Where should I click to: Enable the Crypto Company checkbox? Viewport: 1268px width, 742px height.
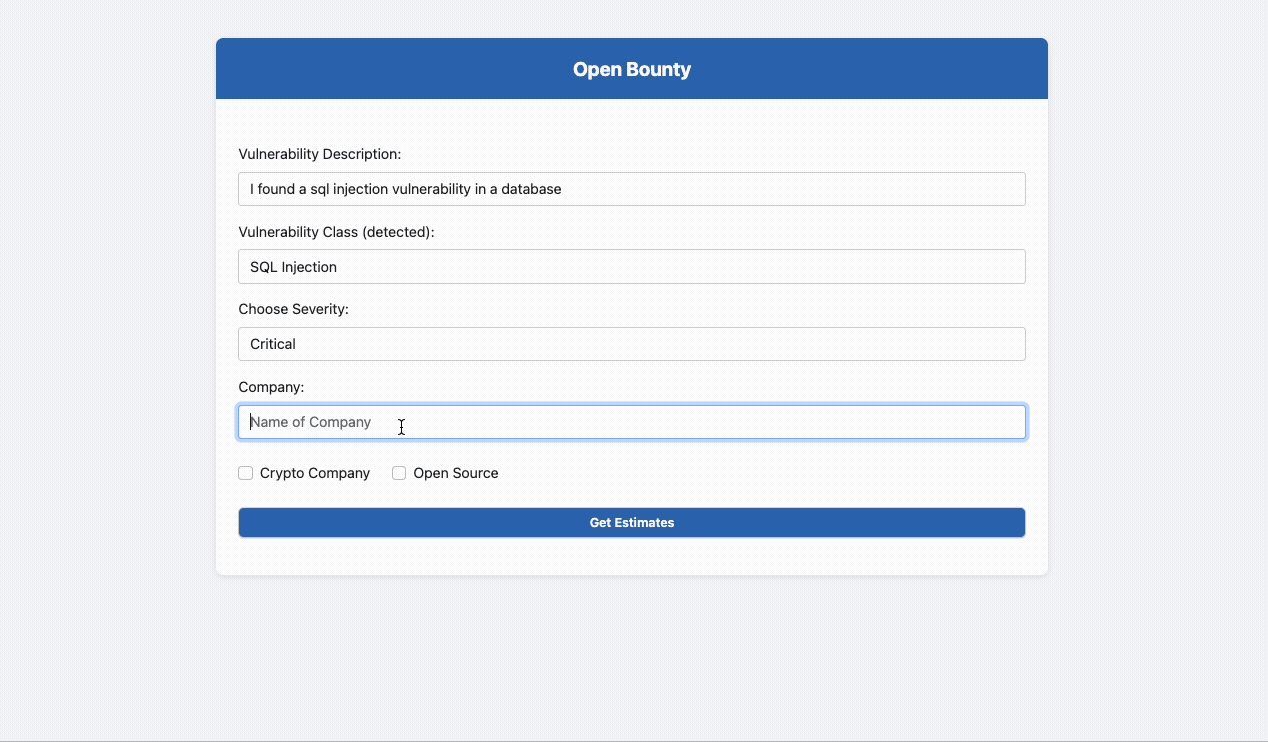pyautogui.click(x=245, y=472)
